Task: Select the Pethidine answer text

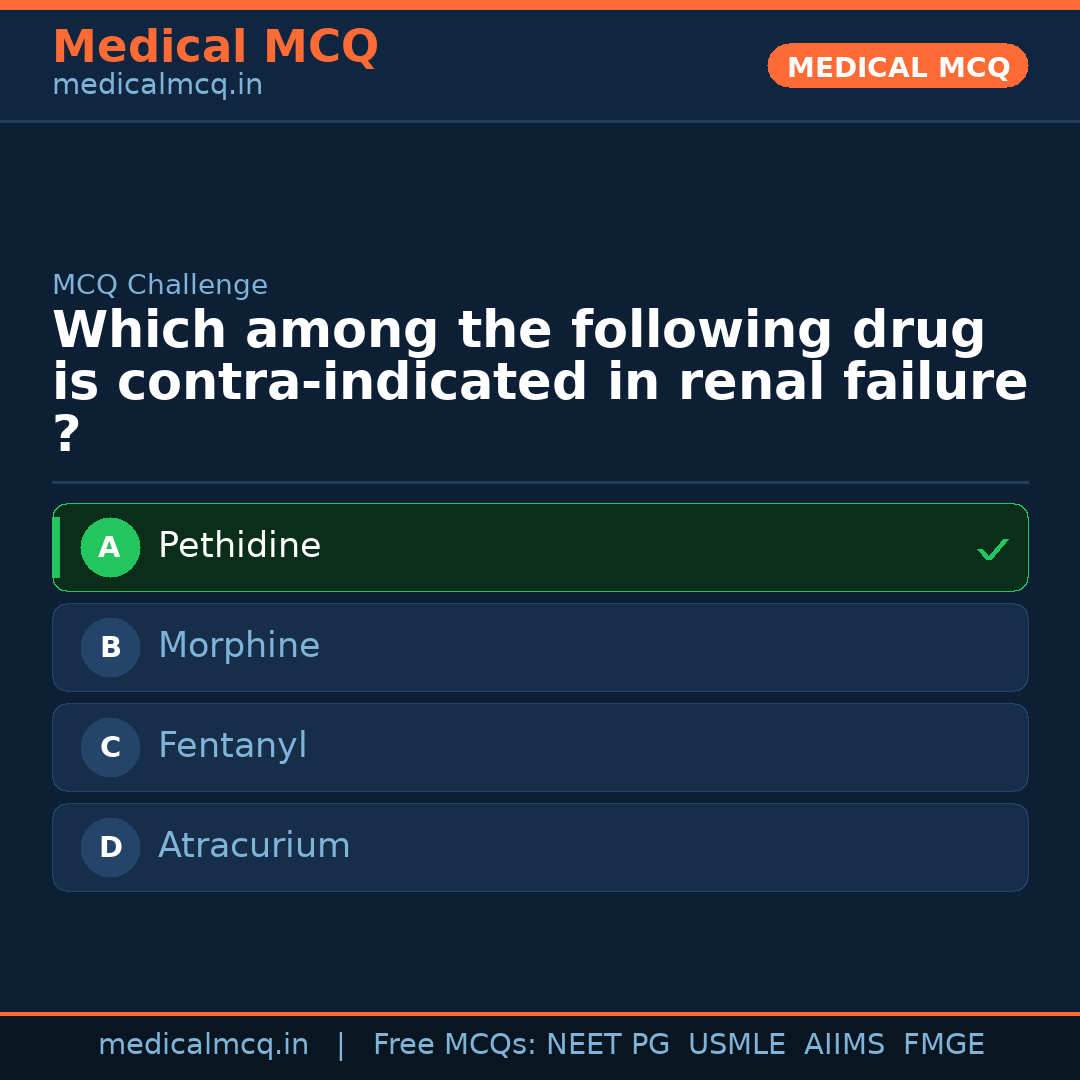Action: (239, 546)
